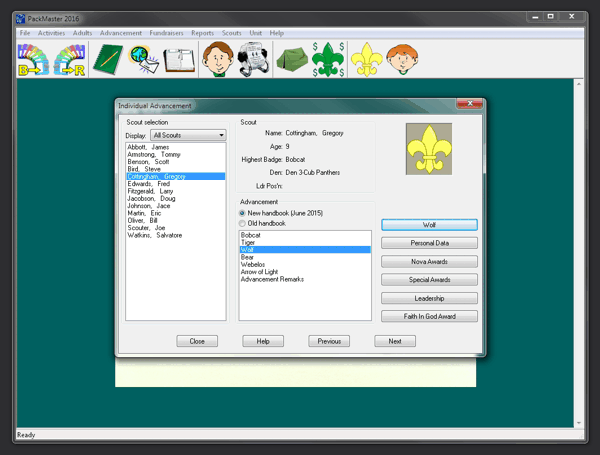The image size is (600, 455).
Task: Open the day planner calendar icon
Action: point(179,60)
